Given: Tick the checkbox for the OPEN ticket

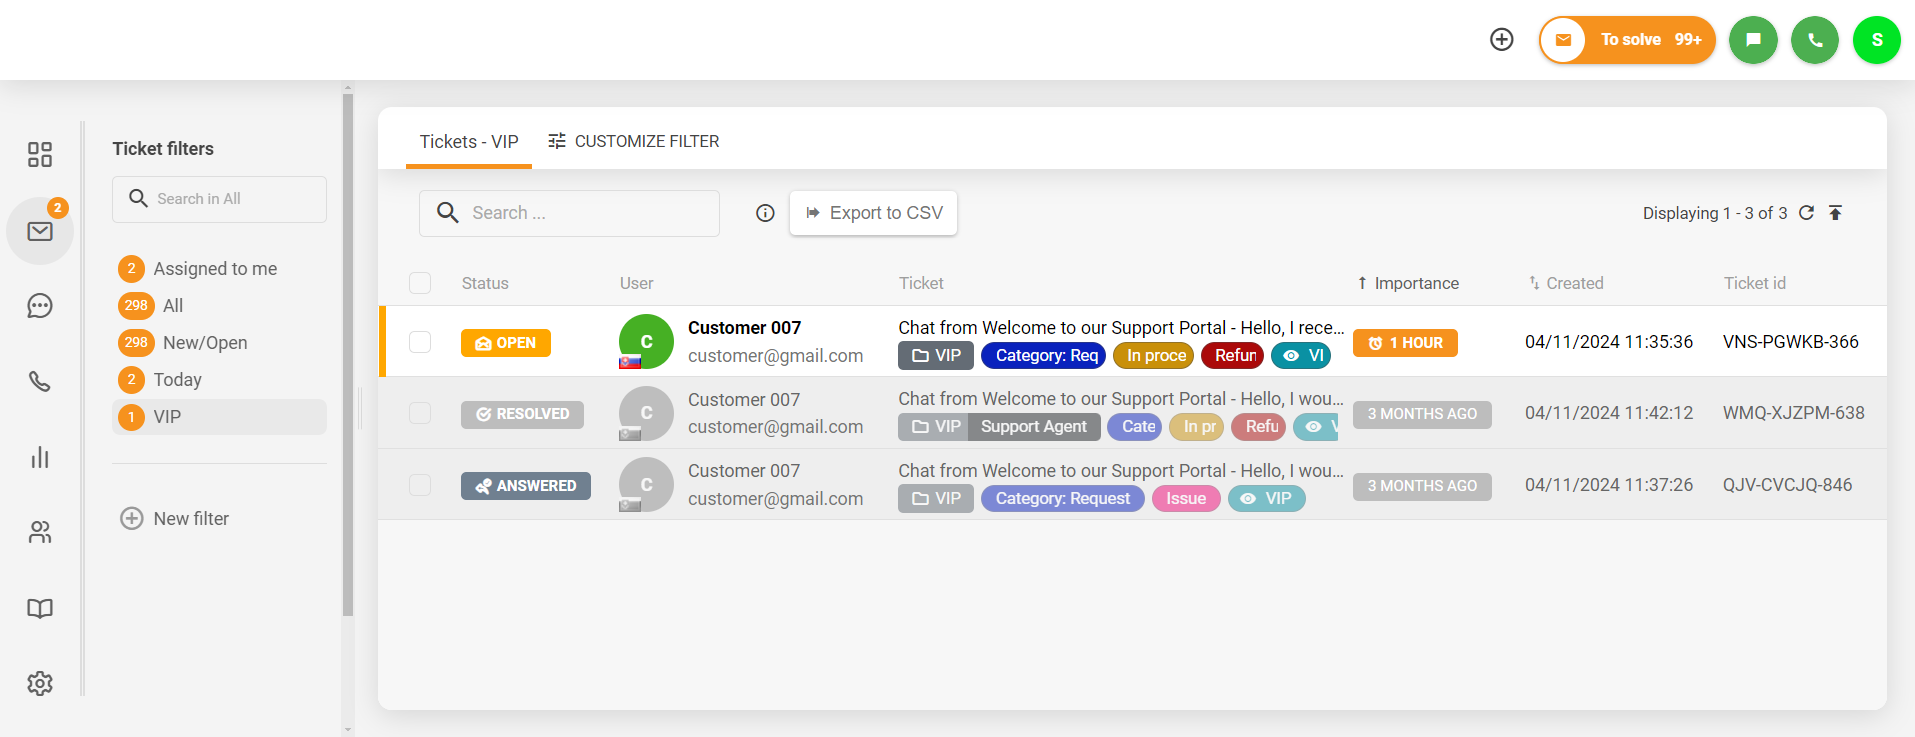Looking at the screenshot, I should (420, 342).
